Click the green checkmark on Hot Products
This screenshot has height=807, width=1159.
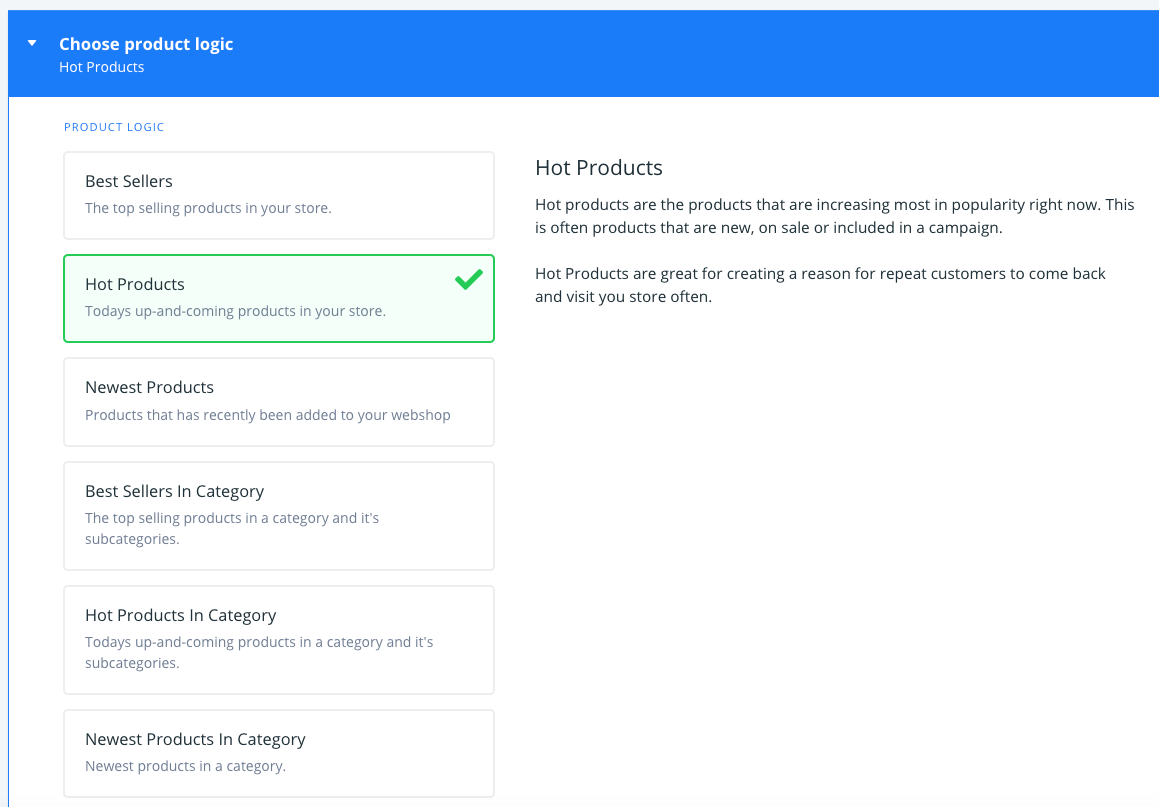[x=468, y=280]
